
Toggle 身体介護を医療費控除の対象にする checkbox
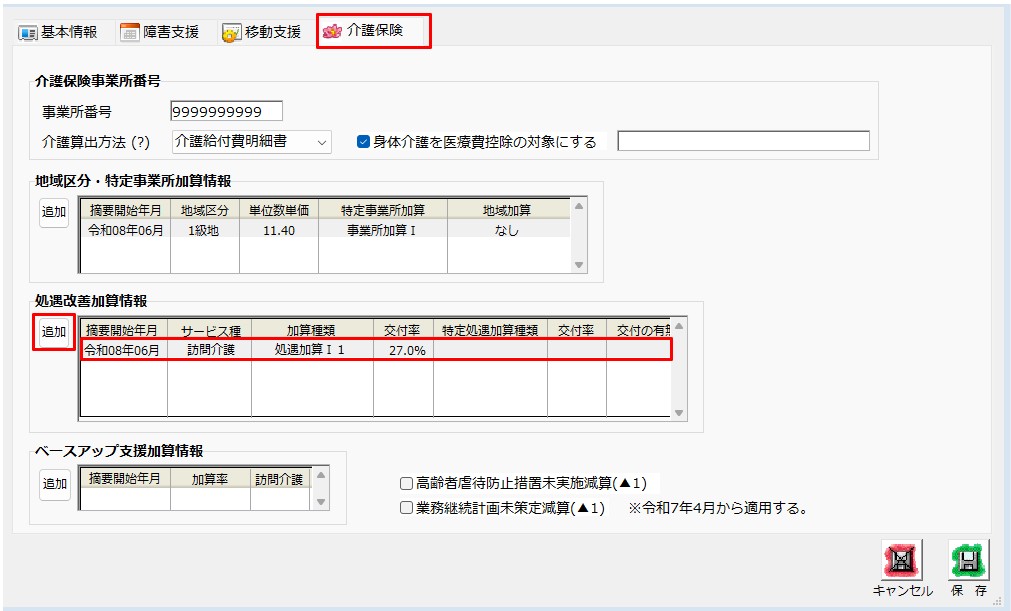tap(363, 142)
